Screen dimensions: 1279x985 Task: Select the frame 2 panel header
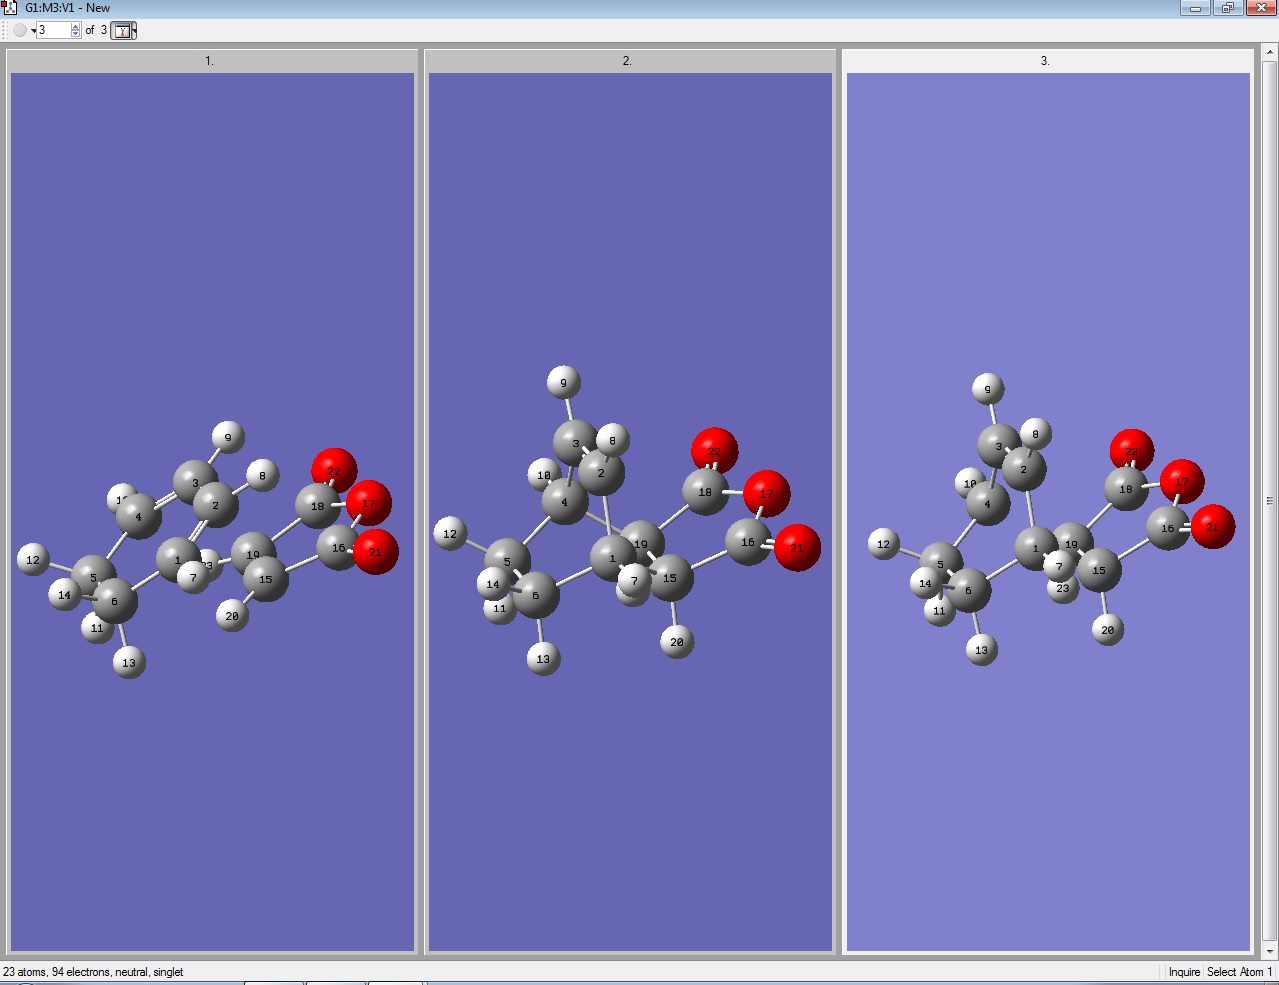(630, 61)
